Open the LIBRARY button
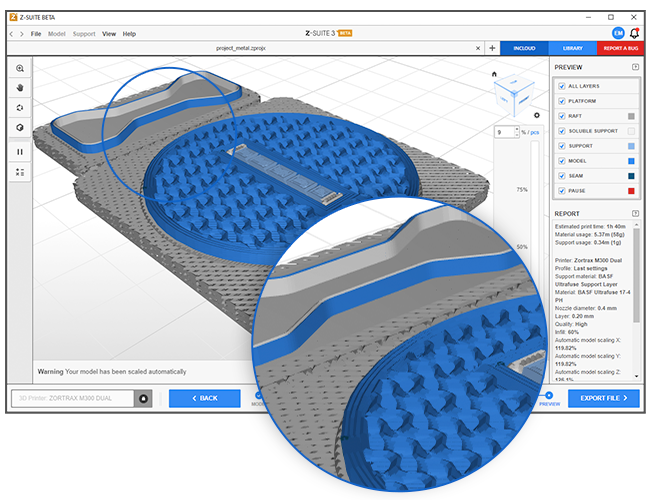650x500 pixels. click(x=572, y=48)
